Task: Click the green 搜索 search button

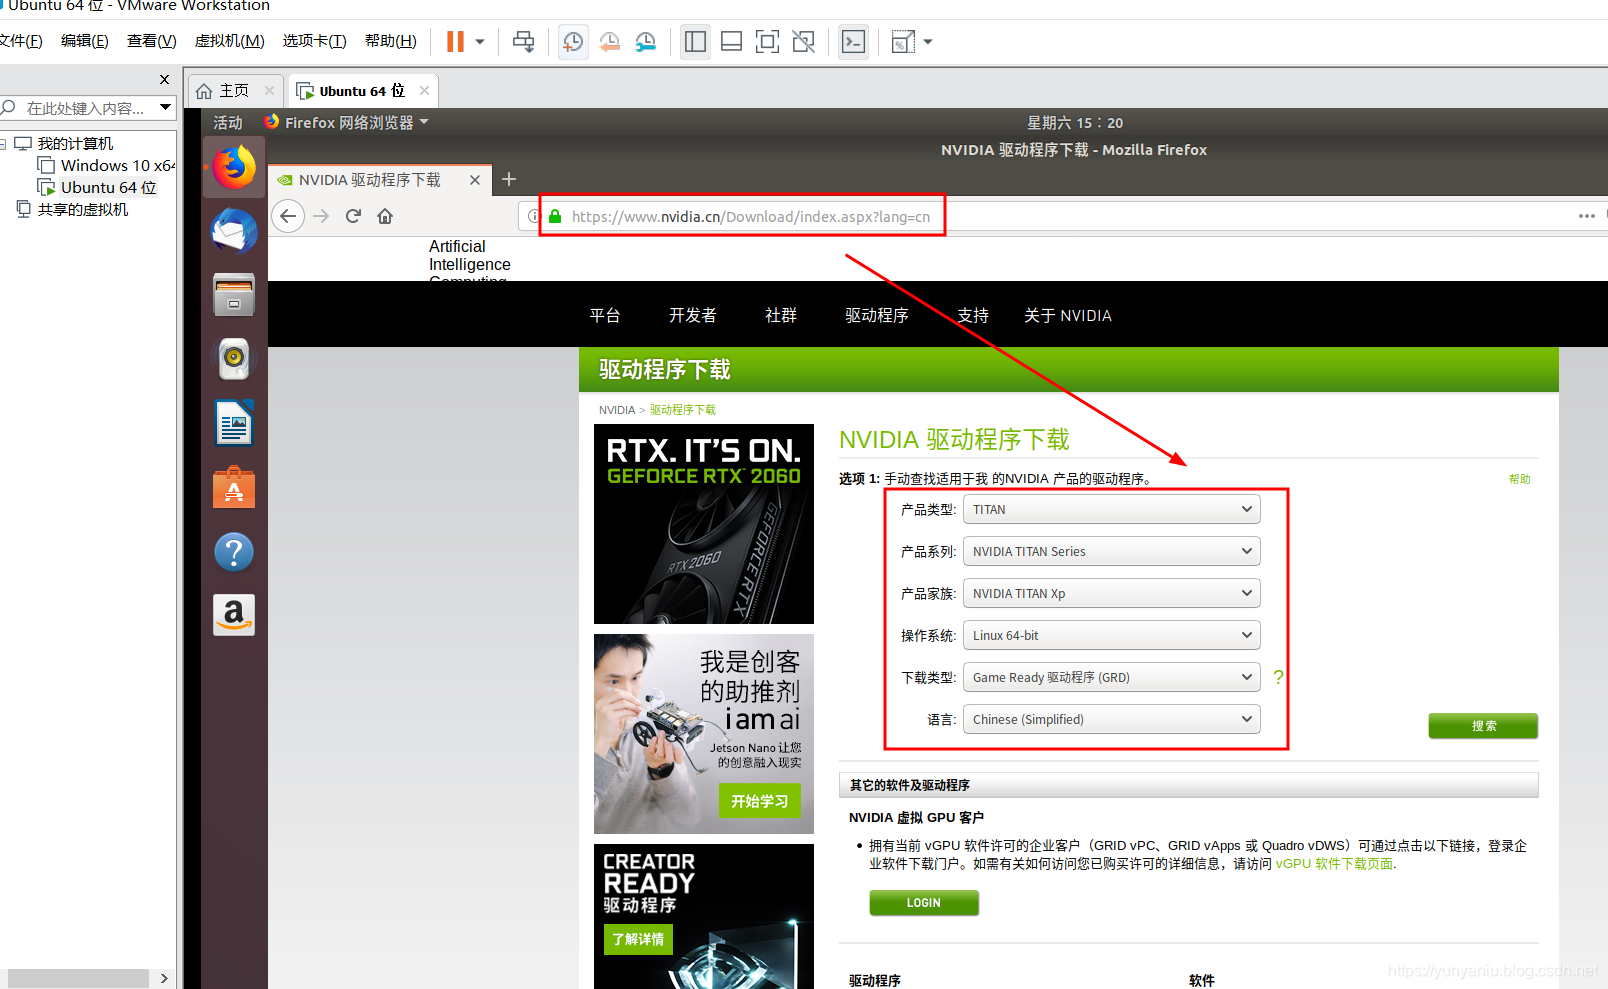Action: 1483,726
